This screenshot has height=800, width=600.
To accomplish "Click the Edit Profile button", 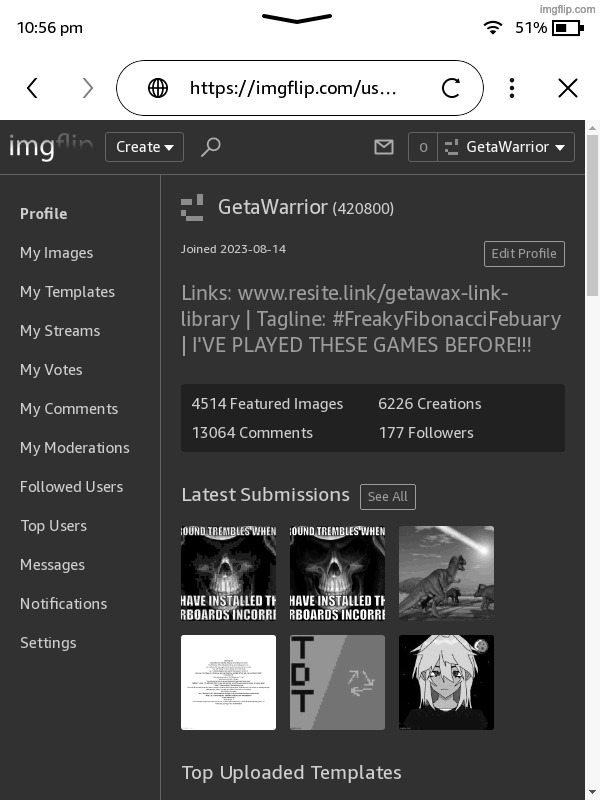I will pyautogui.click(x=524, y=254).
